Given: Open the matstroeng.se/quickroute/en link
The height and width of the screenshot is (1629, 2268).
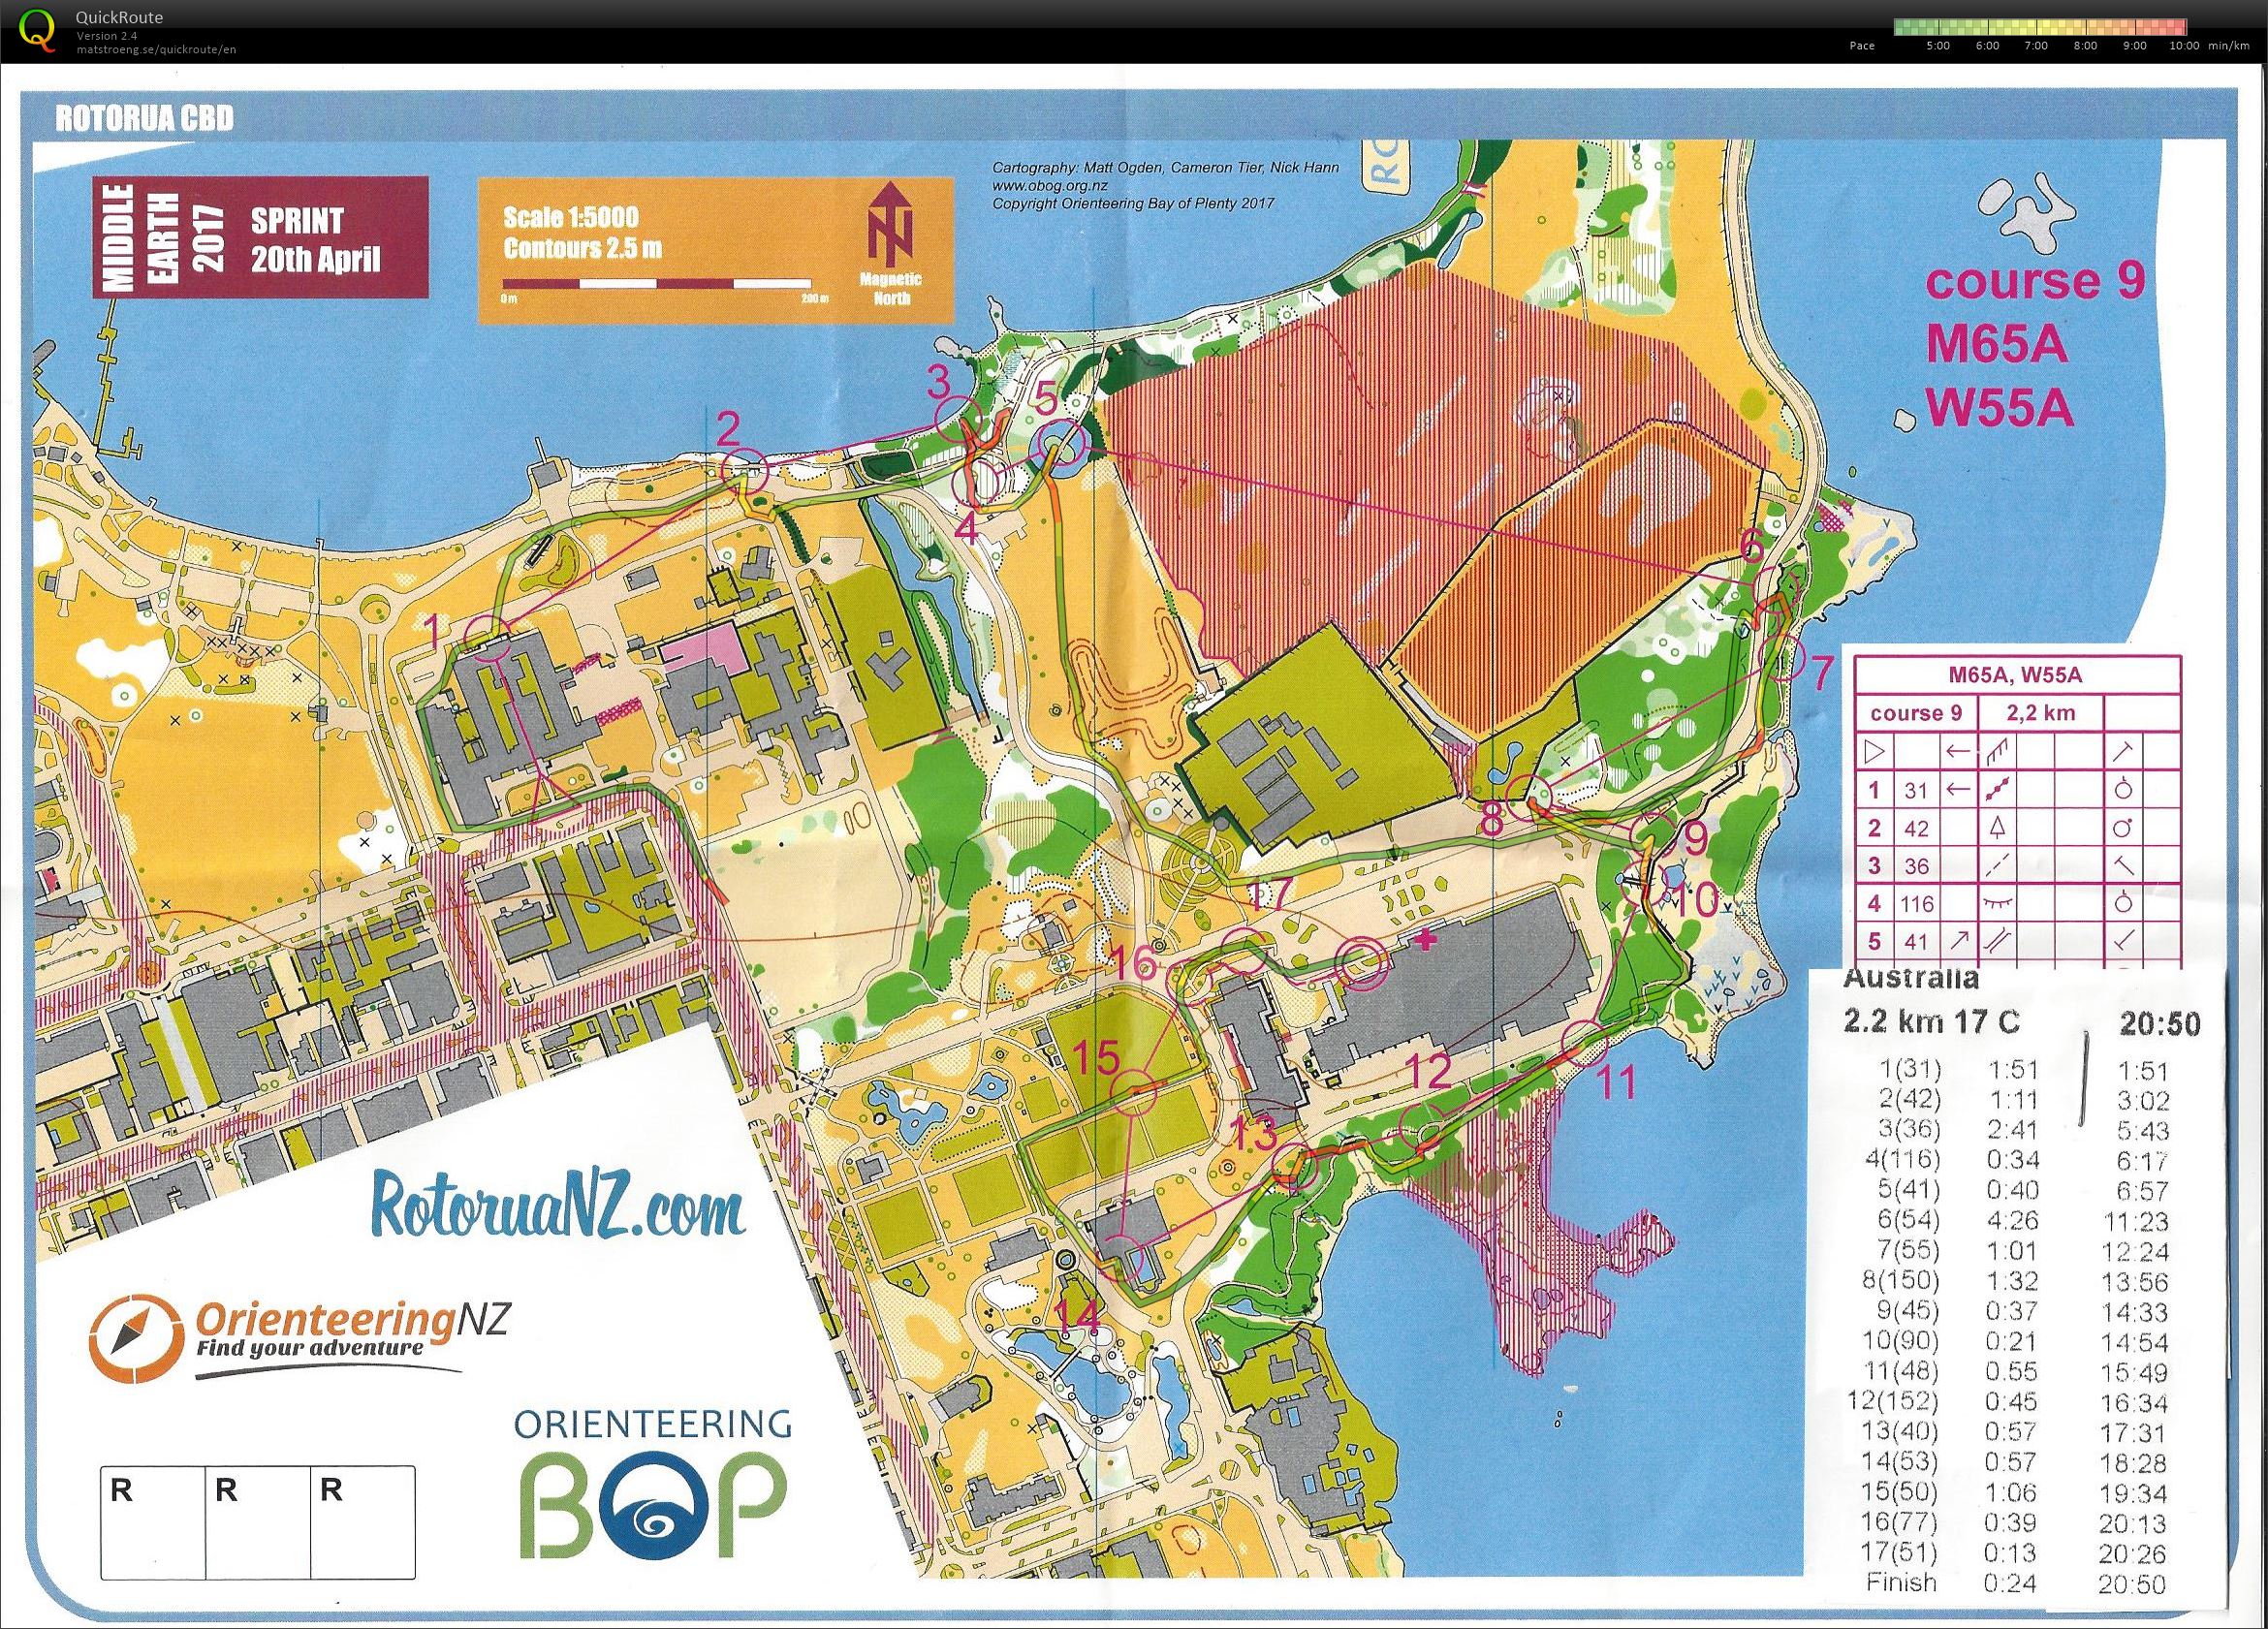Looking at the screenshot, I should click(156, 50).
